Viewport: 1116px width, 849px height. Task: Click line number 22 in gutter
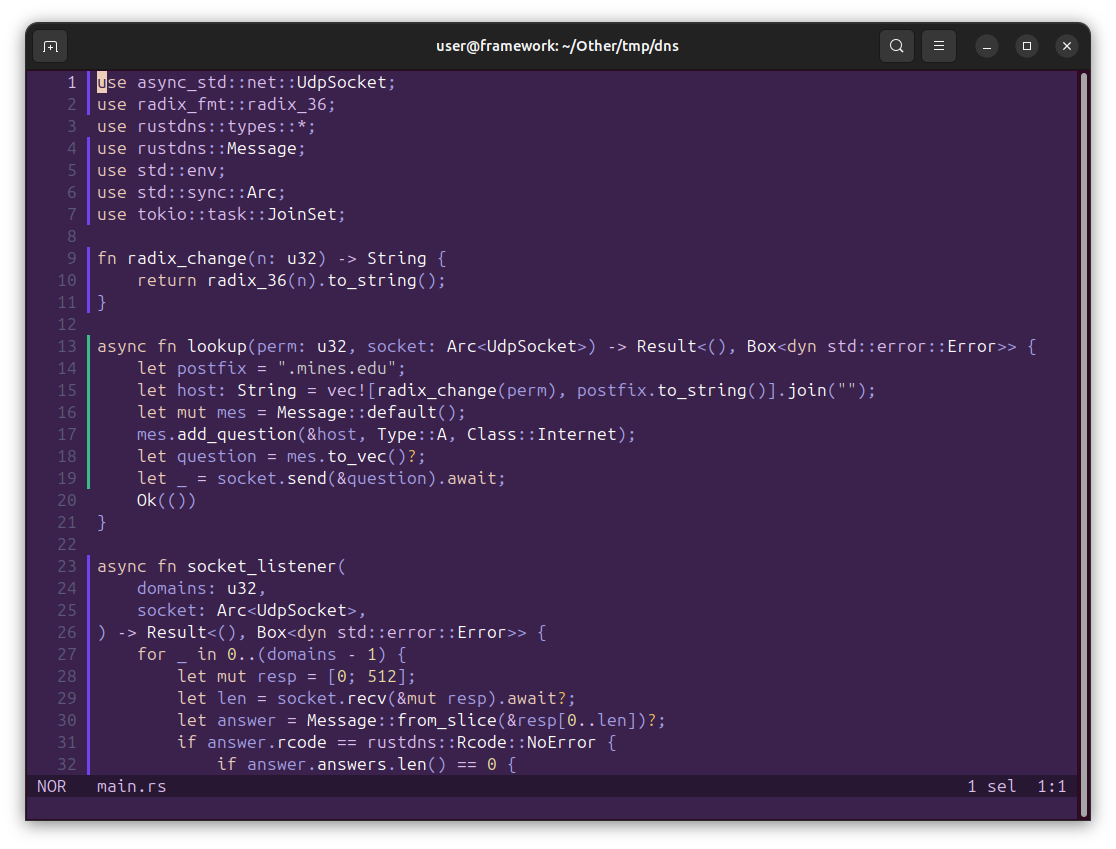(x=67, y=544)
